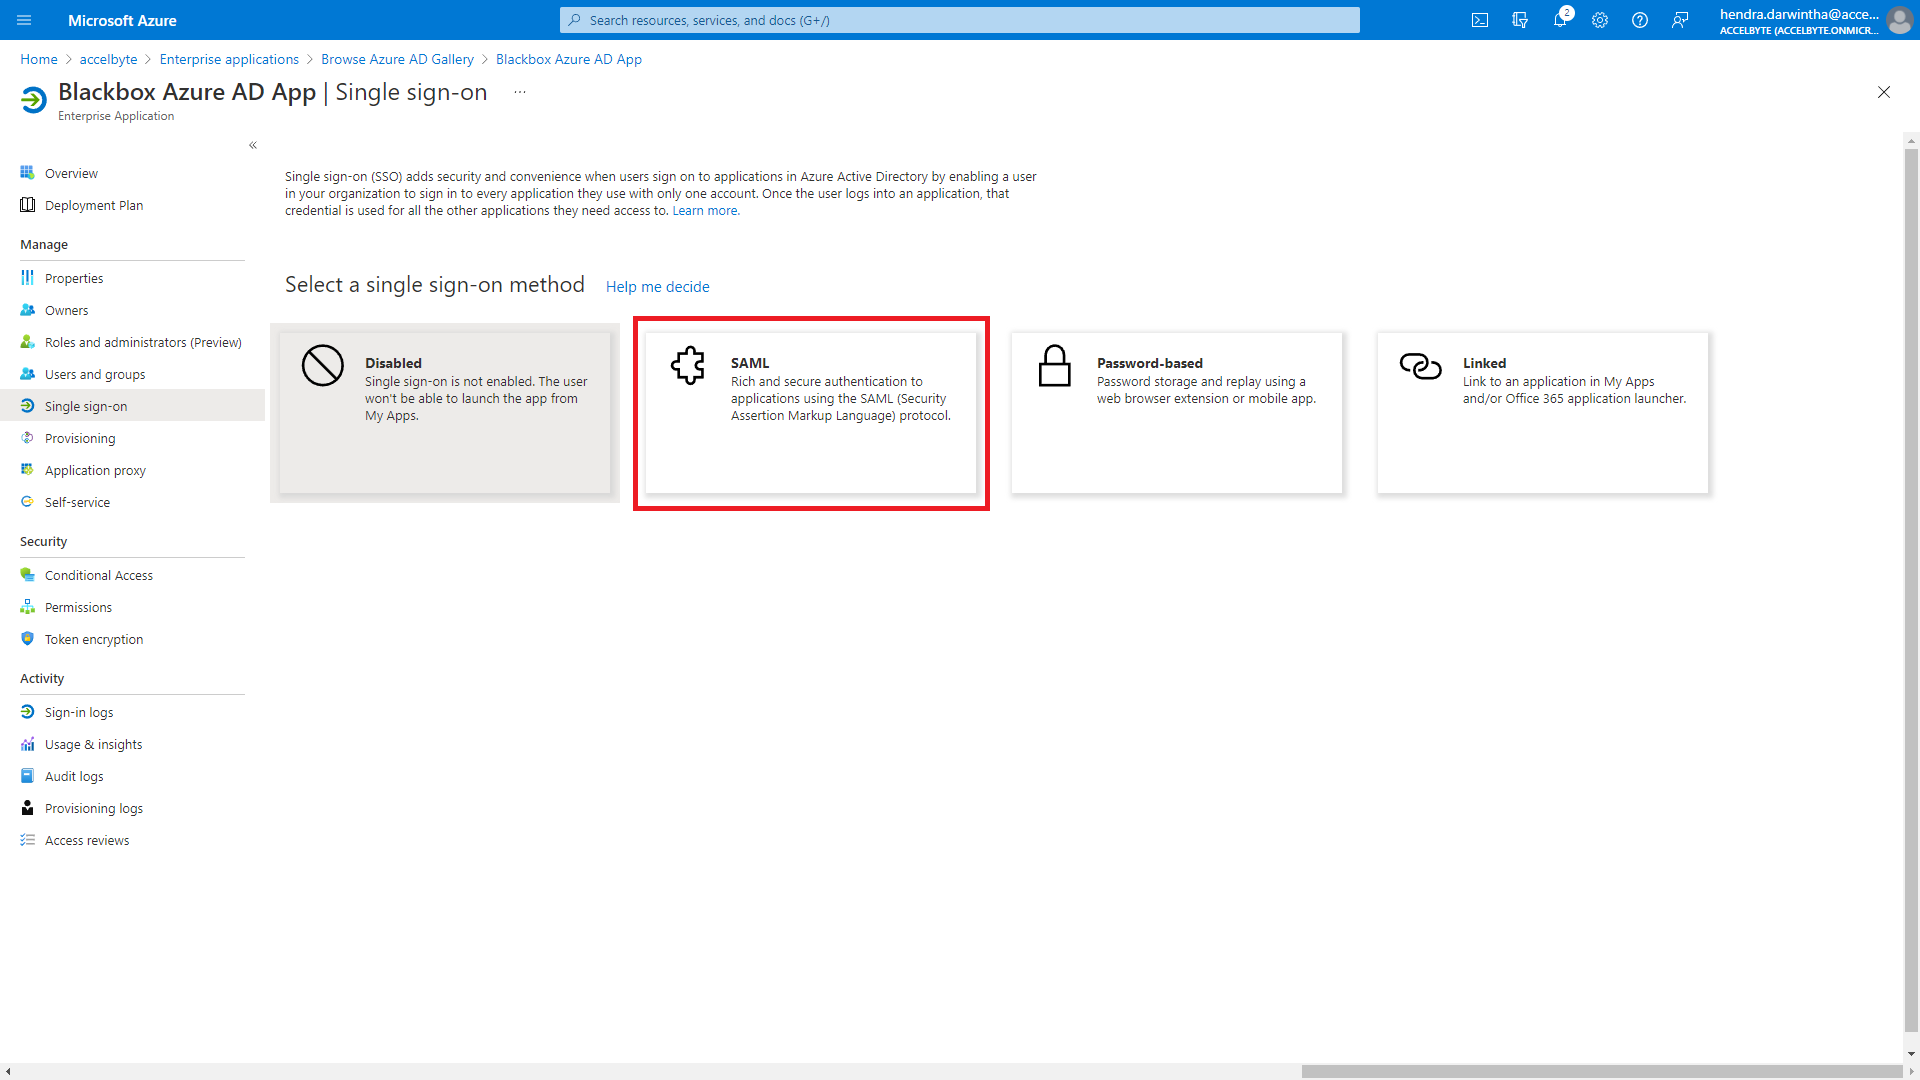
Task: Click the Owners people icon
Action: point(28,310)
